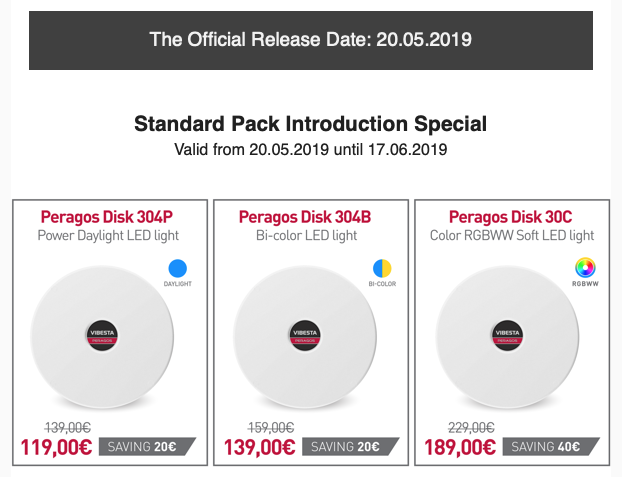The width and height of the screenshot is (622, 477).
Task: Open the Peragos Disk 30C title link
Action: click(x=511, y=217)
